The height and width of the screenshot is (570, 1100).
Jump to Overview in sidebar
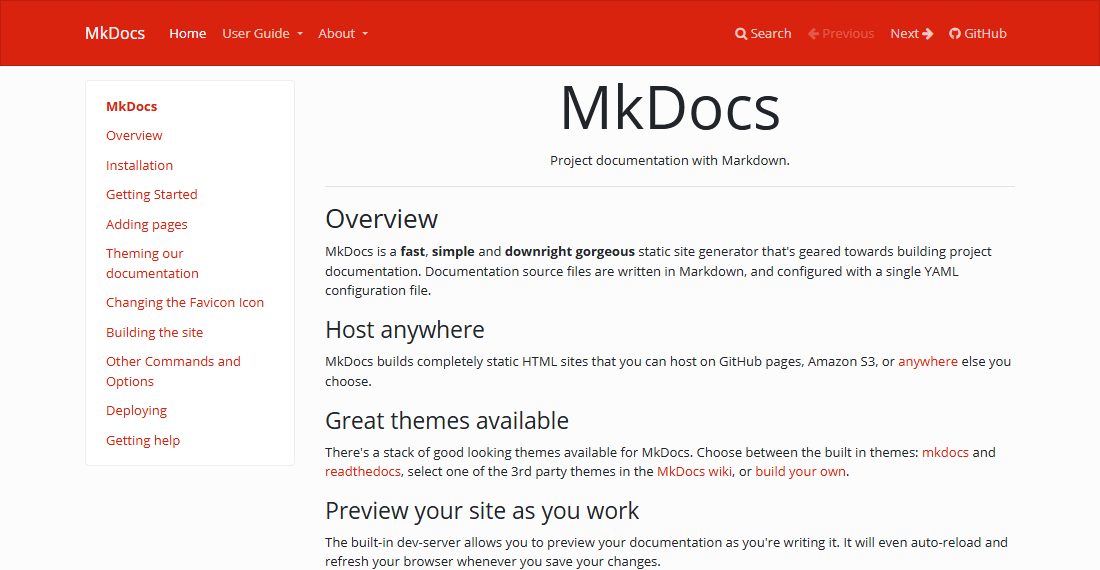(134, 135)
